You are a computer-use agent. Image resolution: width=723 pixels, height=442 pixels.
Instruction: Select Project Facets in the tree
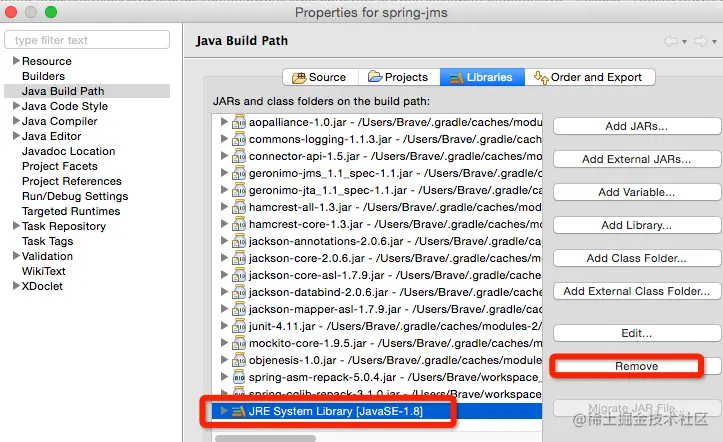60,166
